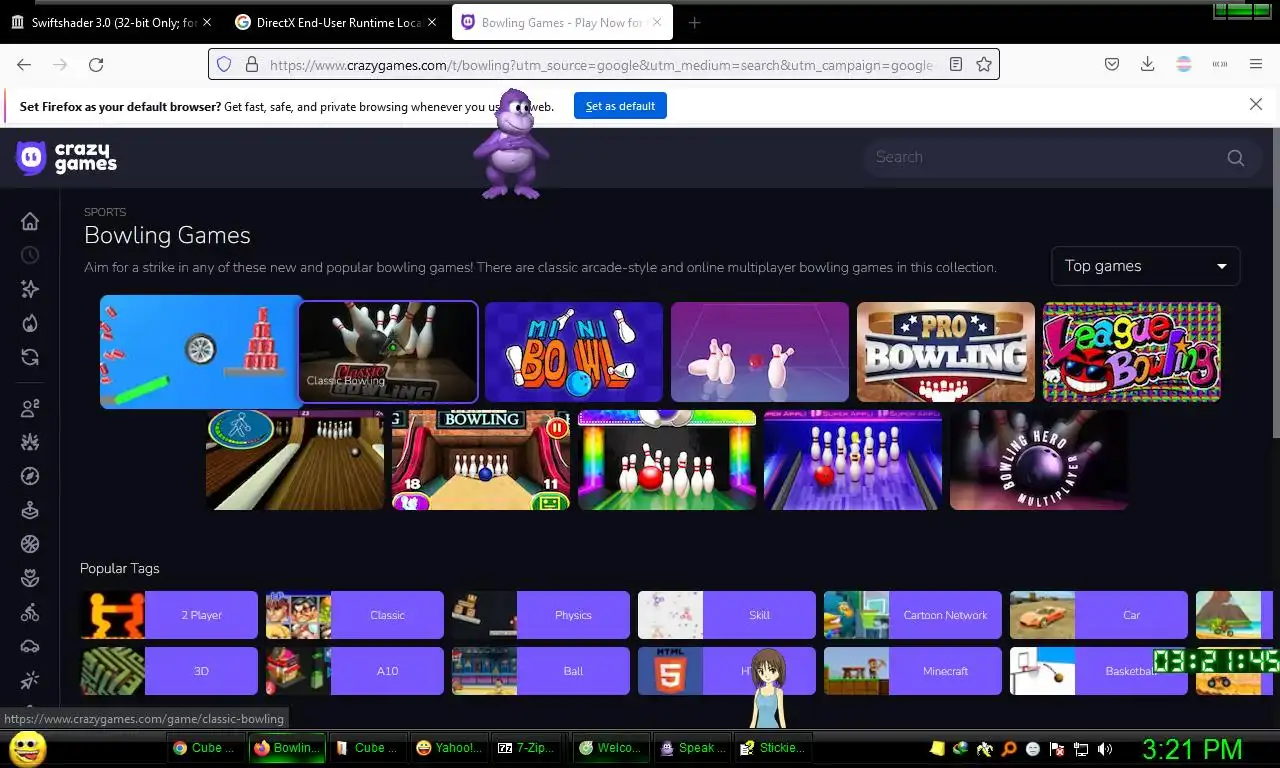Open Trending flame icon in sidebar

click(x=30, y=323)
